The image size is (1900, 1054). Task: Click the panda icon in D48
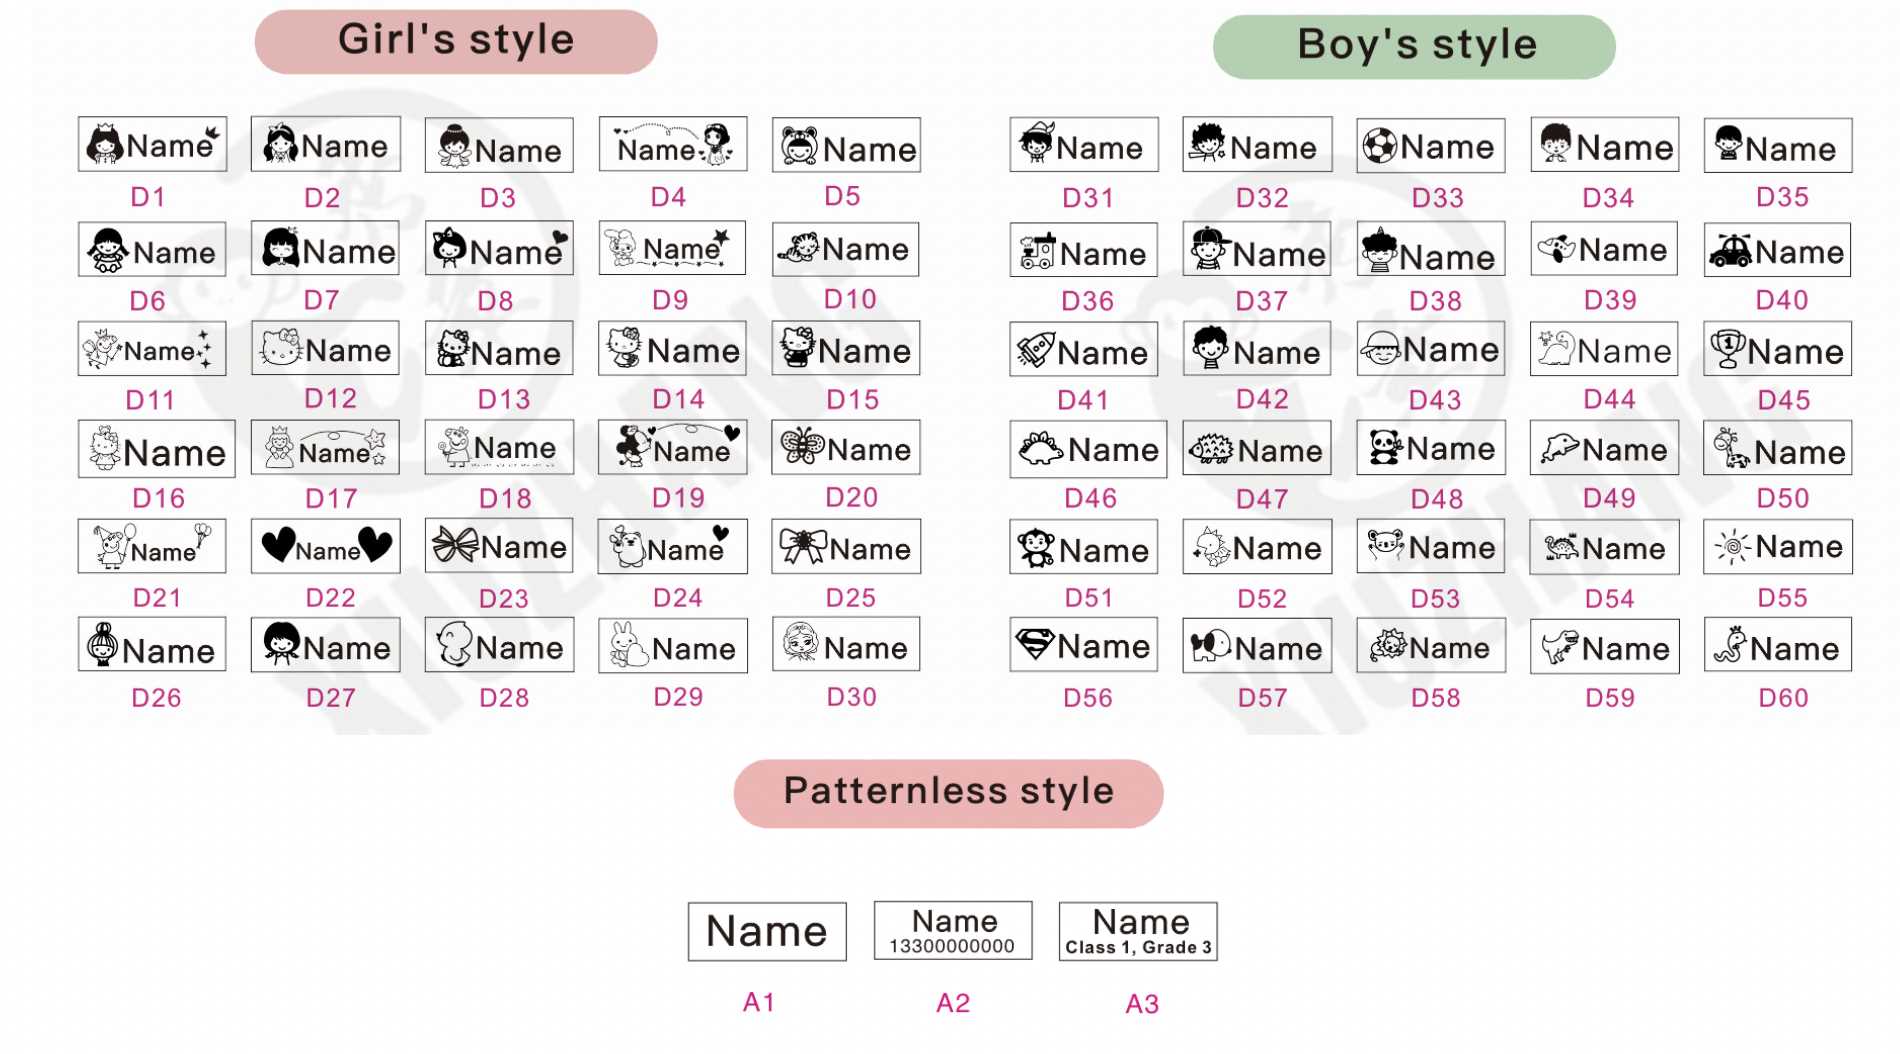(1385, 448)
